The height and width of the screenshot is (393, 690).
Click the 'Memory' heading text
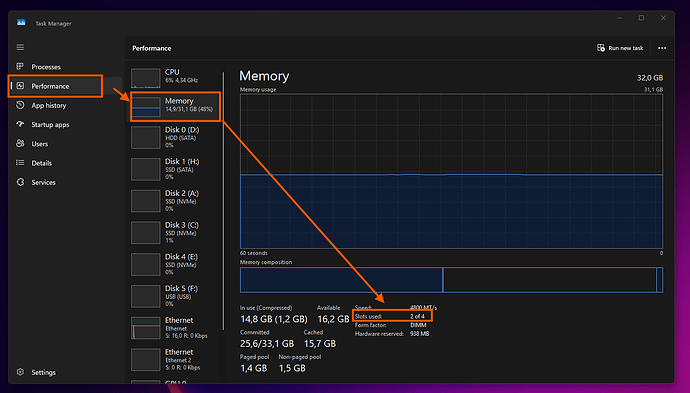tap(264, 76)
